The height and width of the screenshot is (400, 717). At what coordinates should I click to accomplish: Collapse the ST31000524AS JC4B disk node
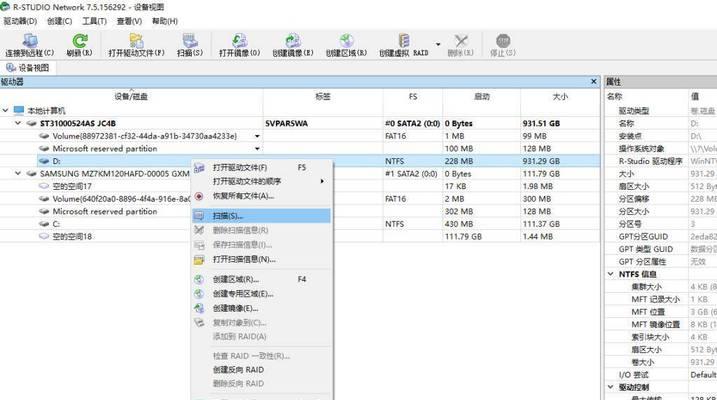click(18, 123)
